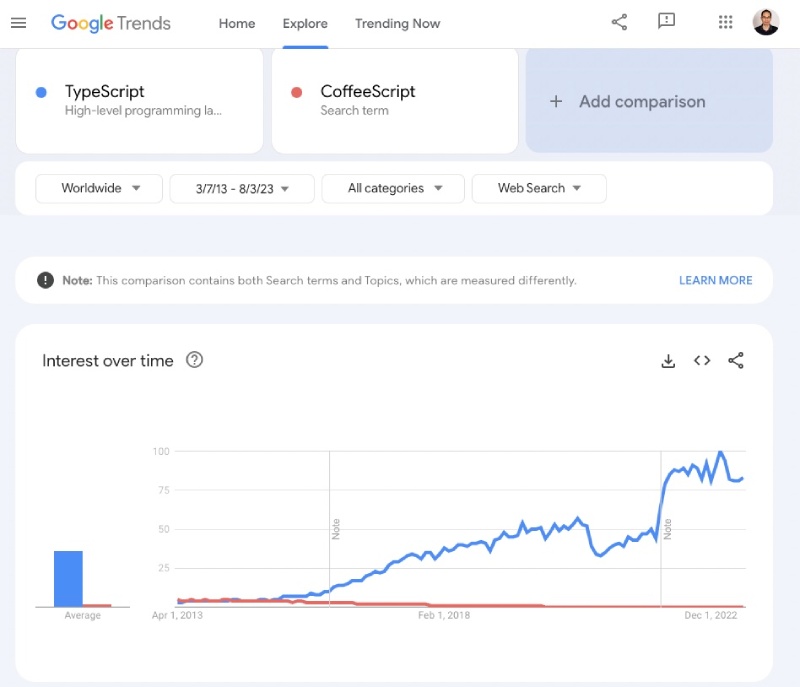This screenshot has width=800, height=687.
Task: Open the embed code for the chart
Action: 701,361
